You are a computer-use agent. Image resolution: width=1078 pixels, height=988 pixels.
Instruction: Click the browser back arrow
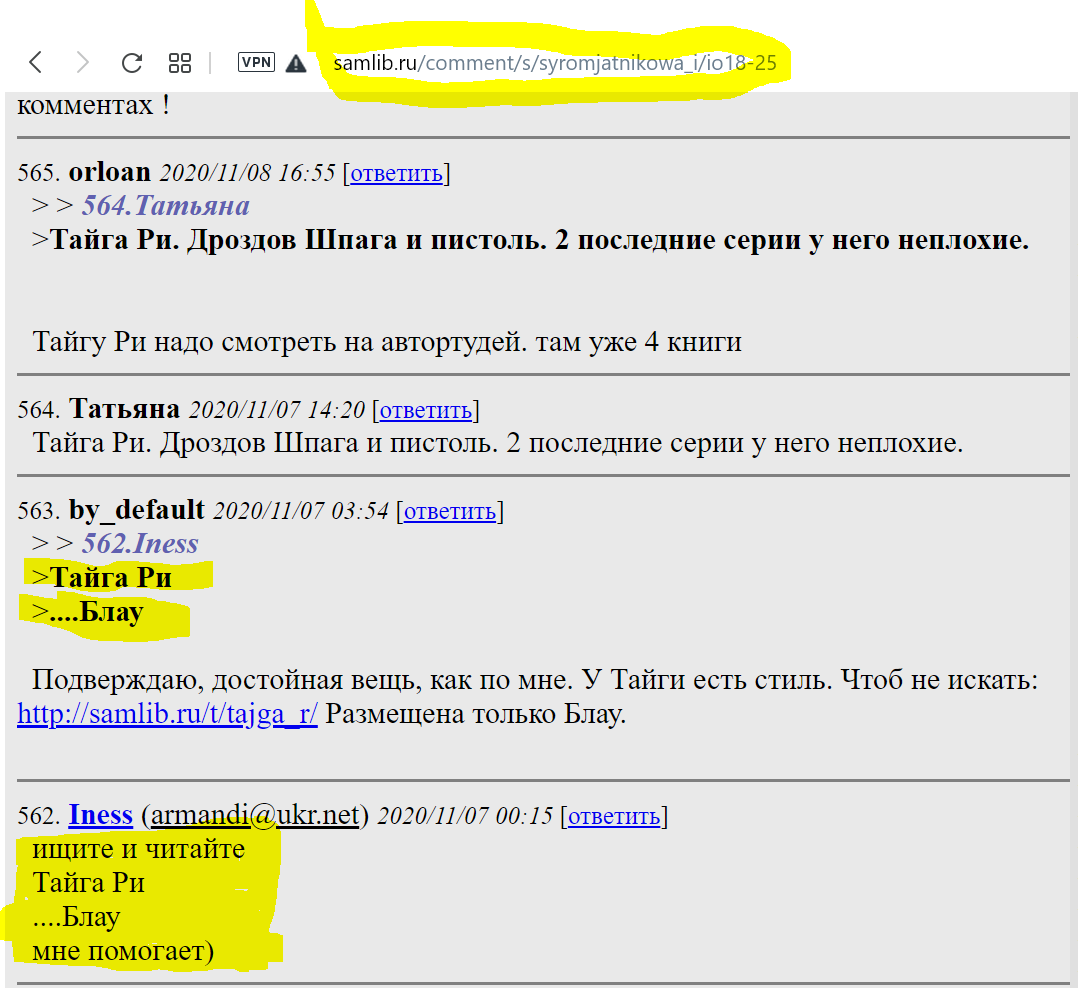pyautogui.click(x=36, y=63)
